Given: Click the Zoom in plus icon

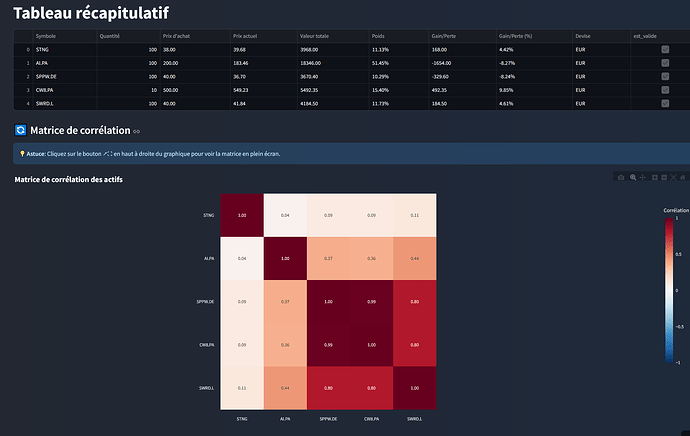Looking at the screenshot, I should pyautogui.click(x=654, y=177).
